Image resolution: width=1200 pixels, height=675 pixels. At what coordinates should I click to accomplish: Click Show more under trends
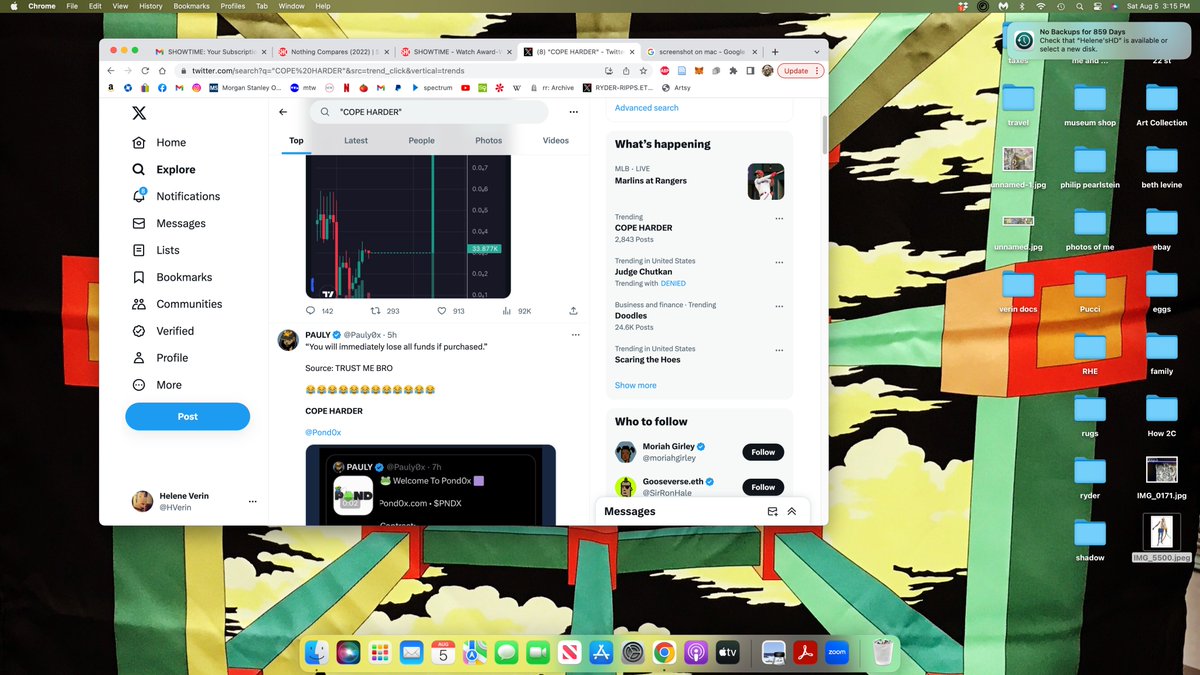pos(636,385)
